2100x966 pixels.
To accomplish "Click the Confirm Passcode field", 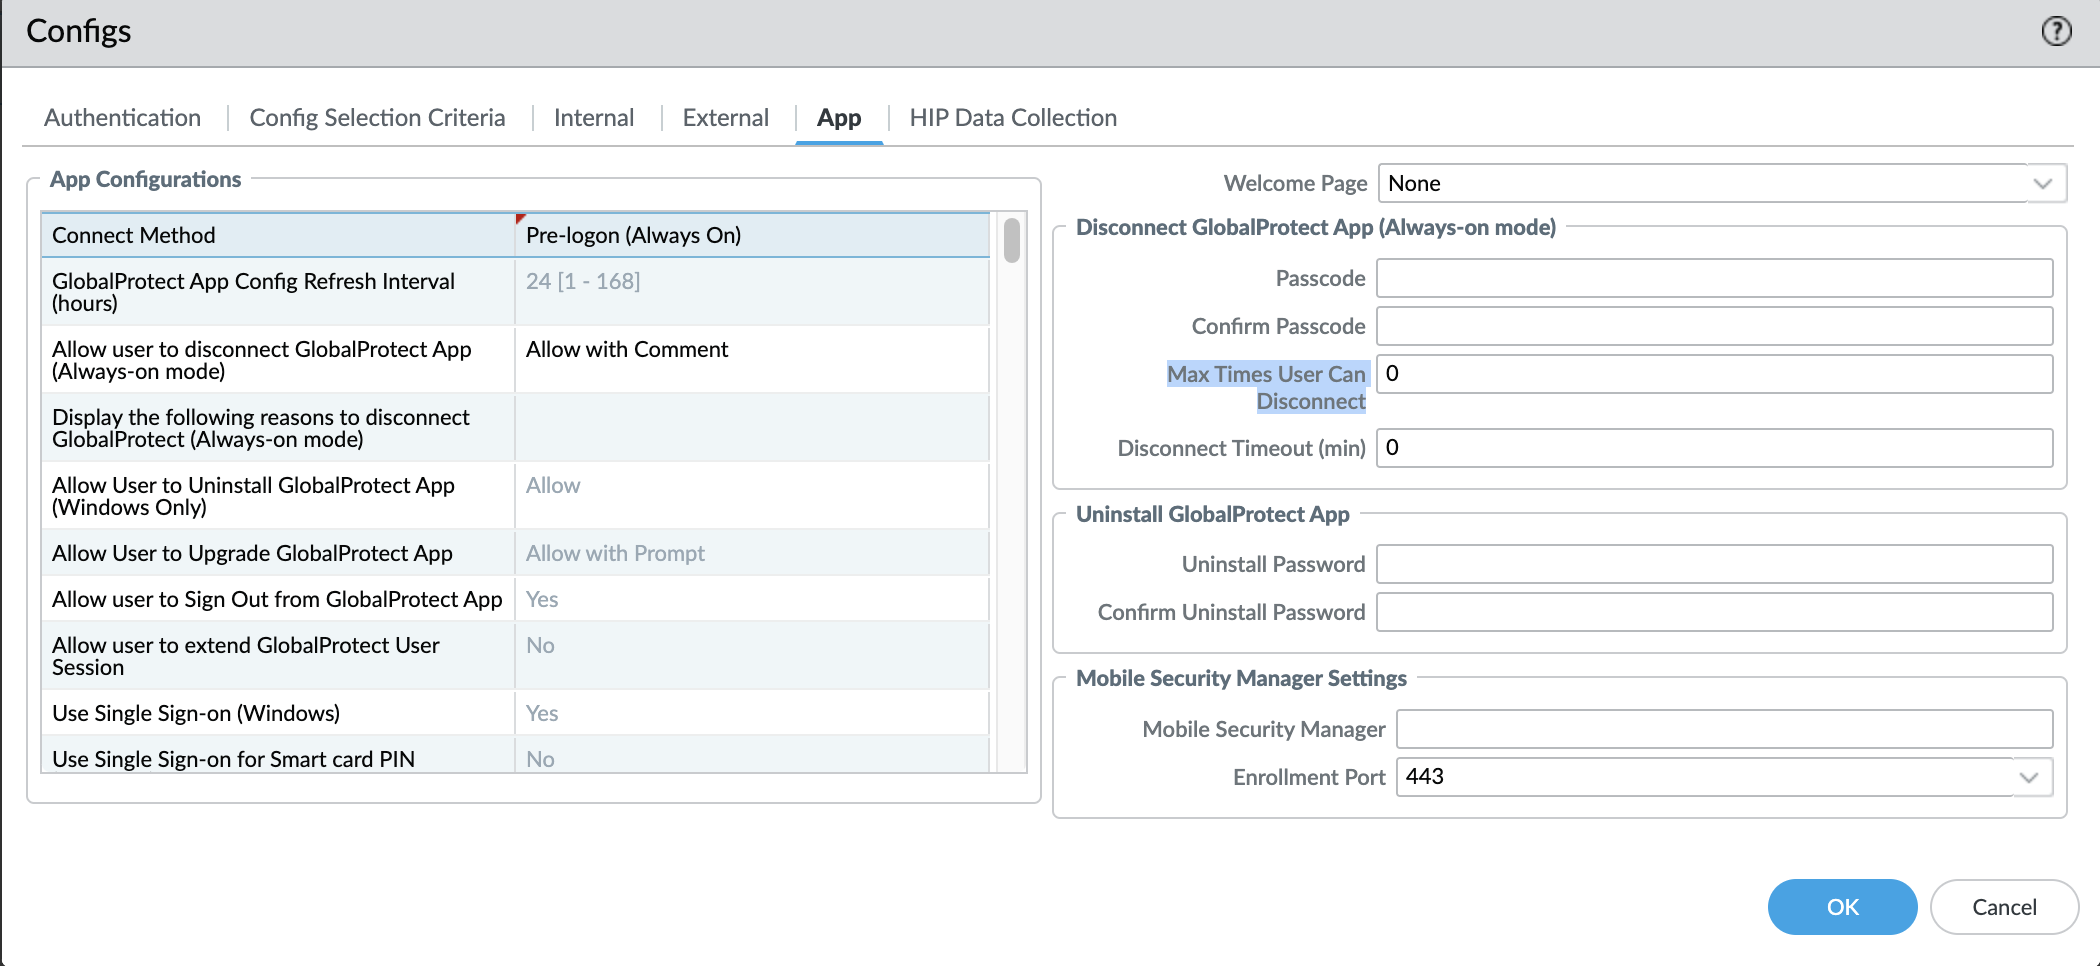I will (x=1714, y=326).
